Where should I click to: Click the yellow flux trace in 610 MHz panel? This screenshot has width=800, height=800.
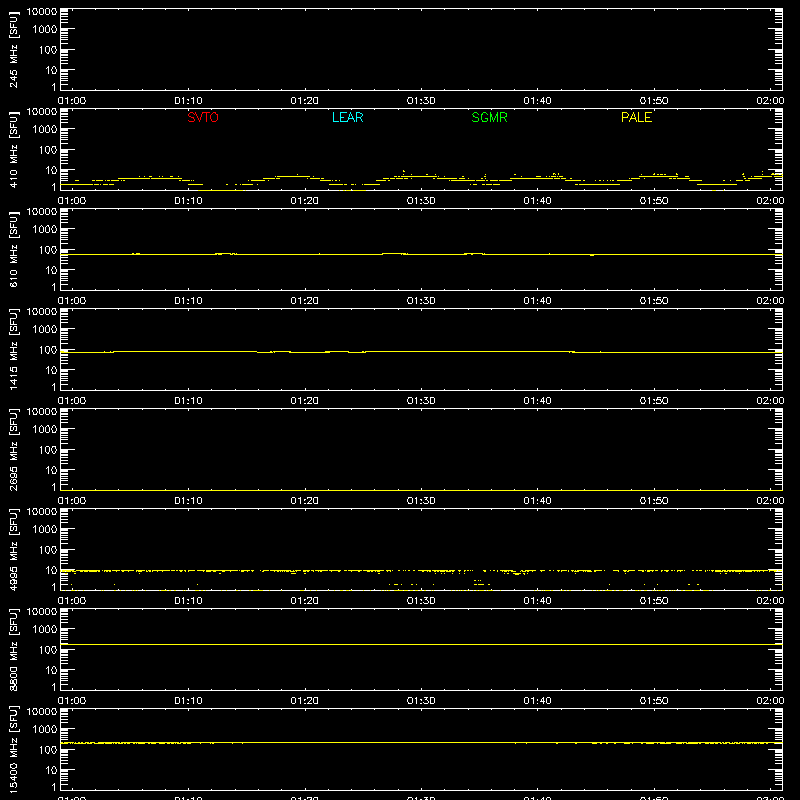coord(421,254)
